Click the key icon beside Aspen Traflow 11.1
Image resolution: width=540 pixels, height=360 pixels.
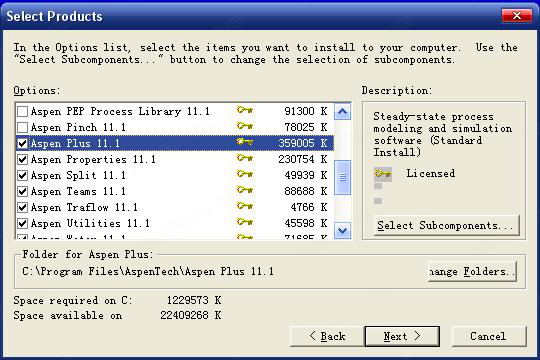coord(245,206)
